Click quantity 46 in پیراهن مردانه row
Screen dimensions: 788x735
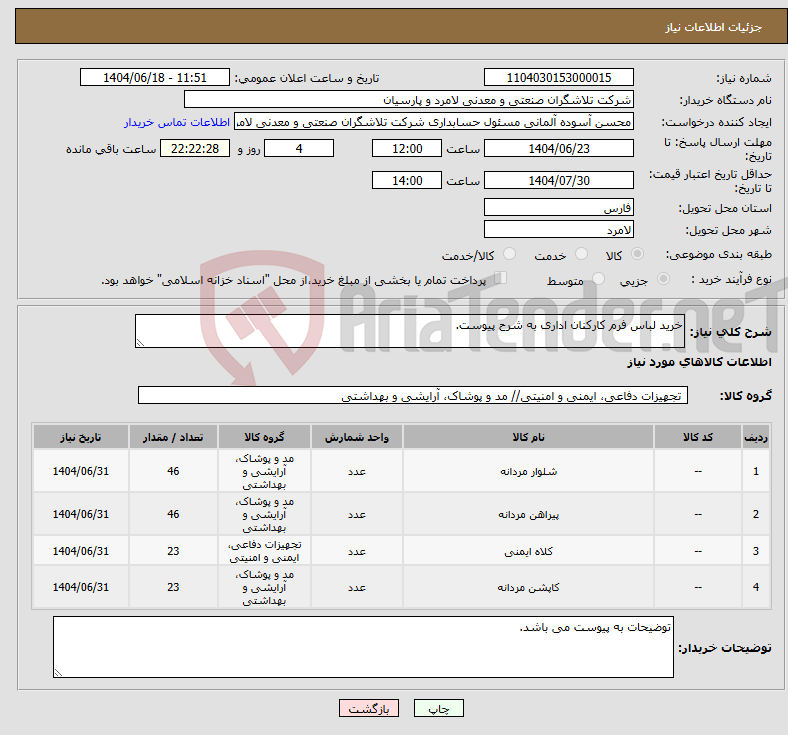click(173, 514)
